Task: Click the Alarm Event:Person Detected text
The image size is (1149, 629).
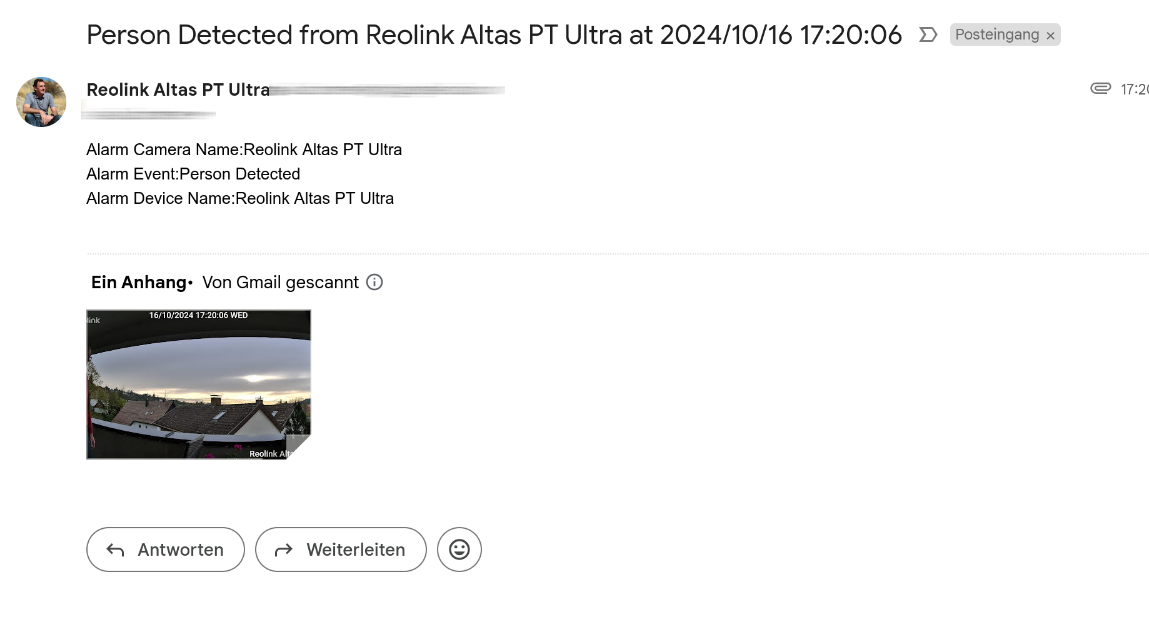Action: pos(193,174)
